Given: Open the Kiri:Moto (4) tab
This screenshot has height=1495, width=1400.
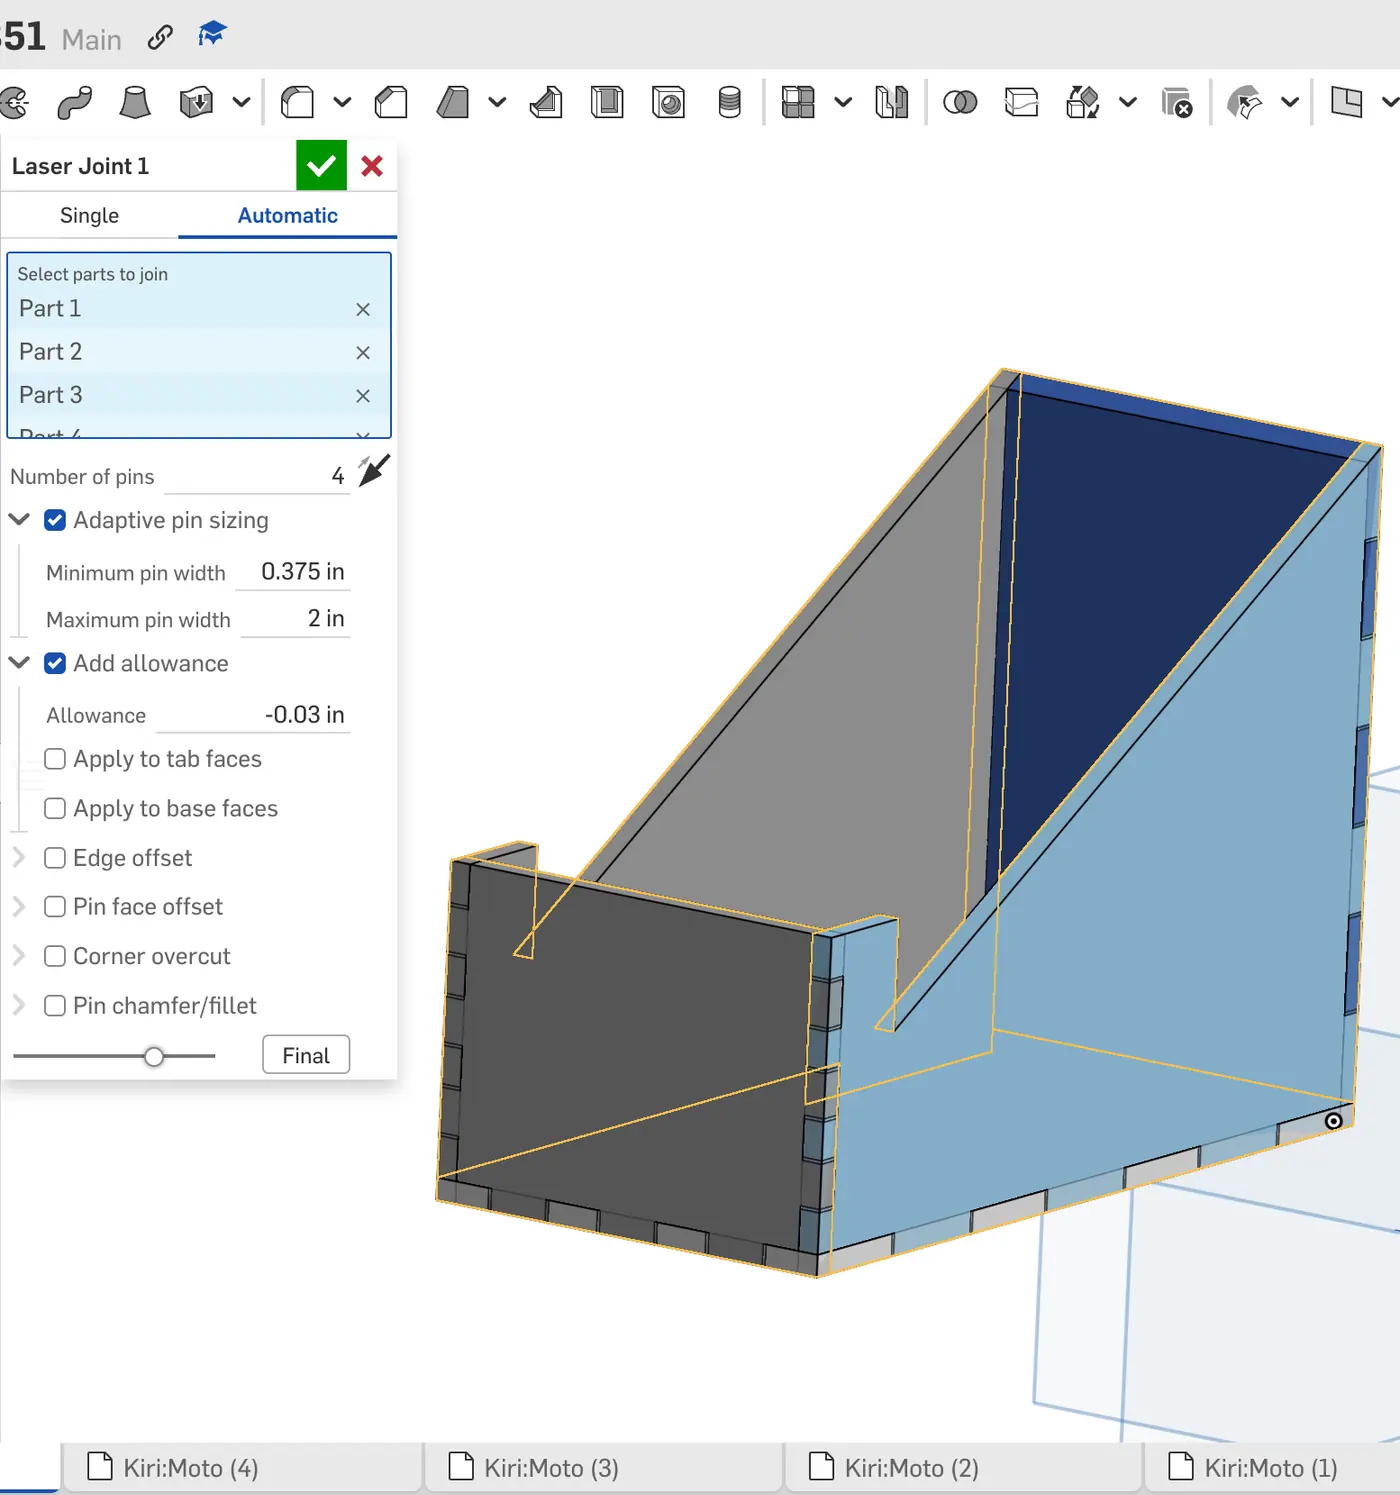Looking at the screenshot, I should click(241, 1468).
